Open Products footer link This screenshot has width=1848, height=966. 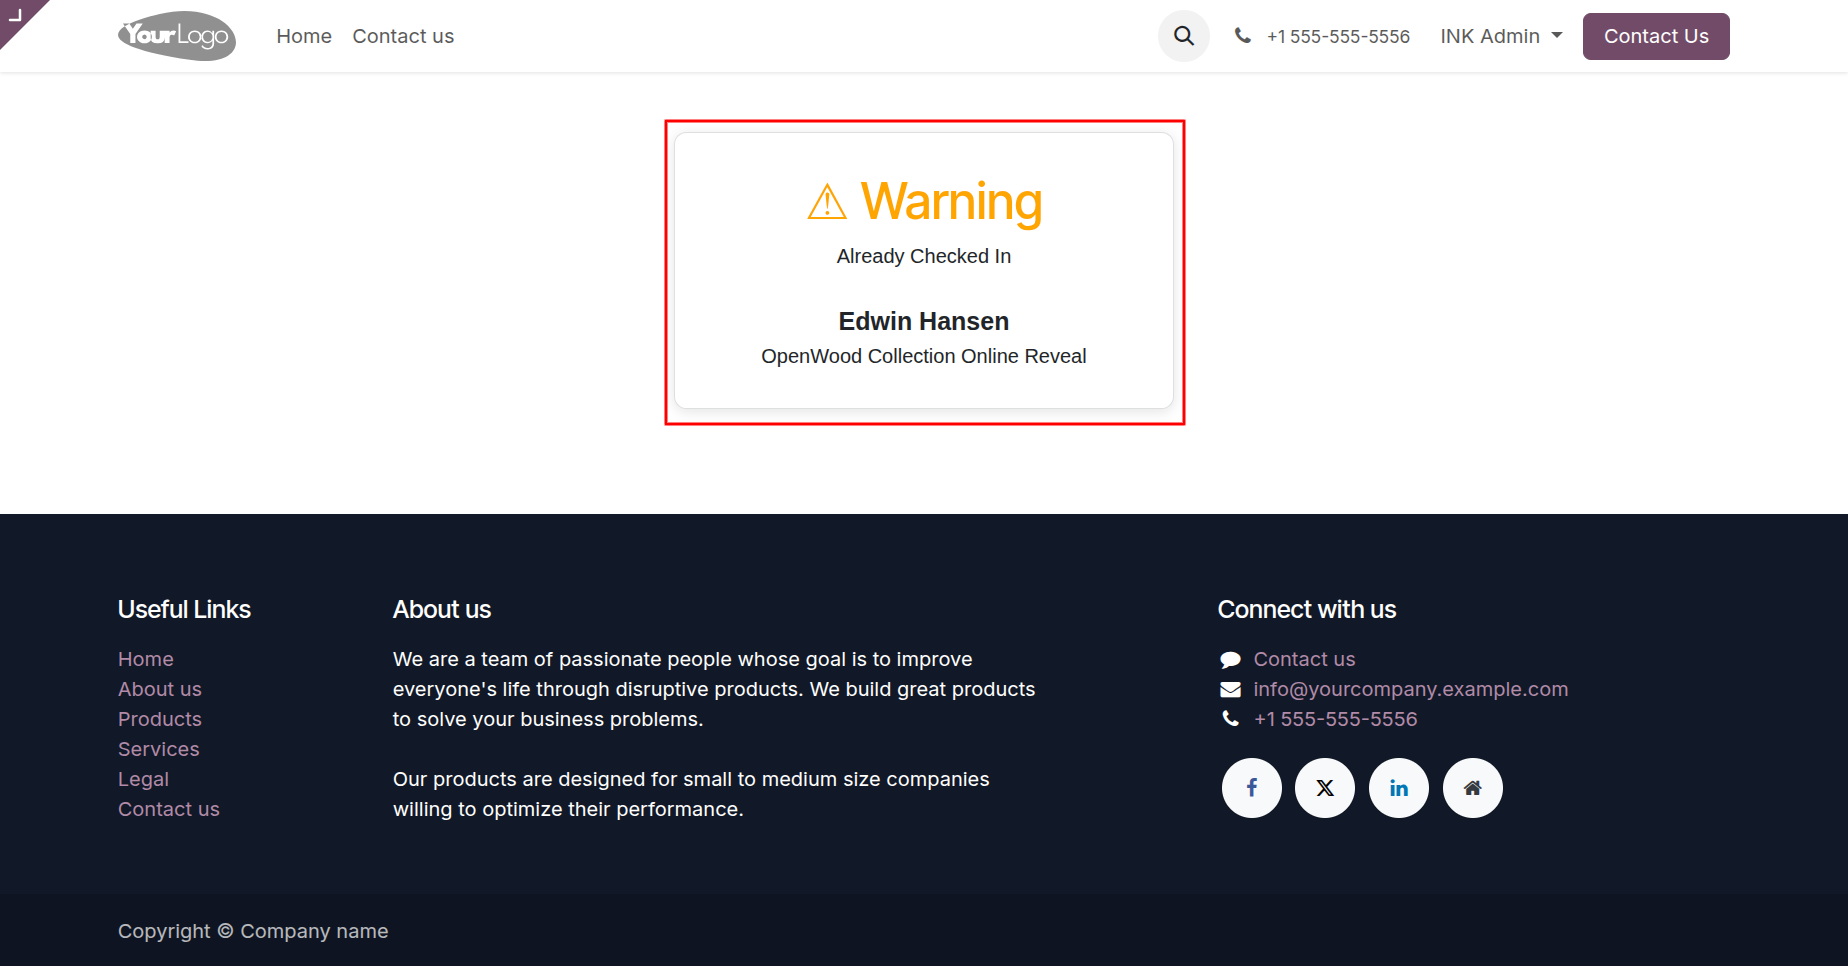tap(160, 719)
